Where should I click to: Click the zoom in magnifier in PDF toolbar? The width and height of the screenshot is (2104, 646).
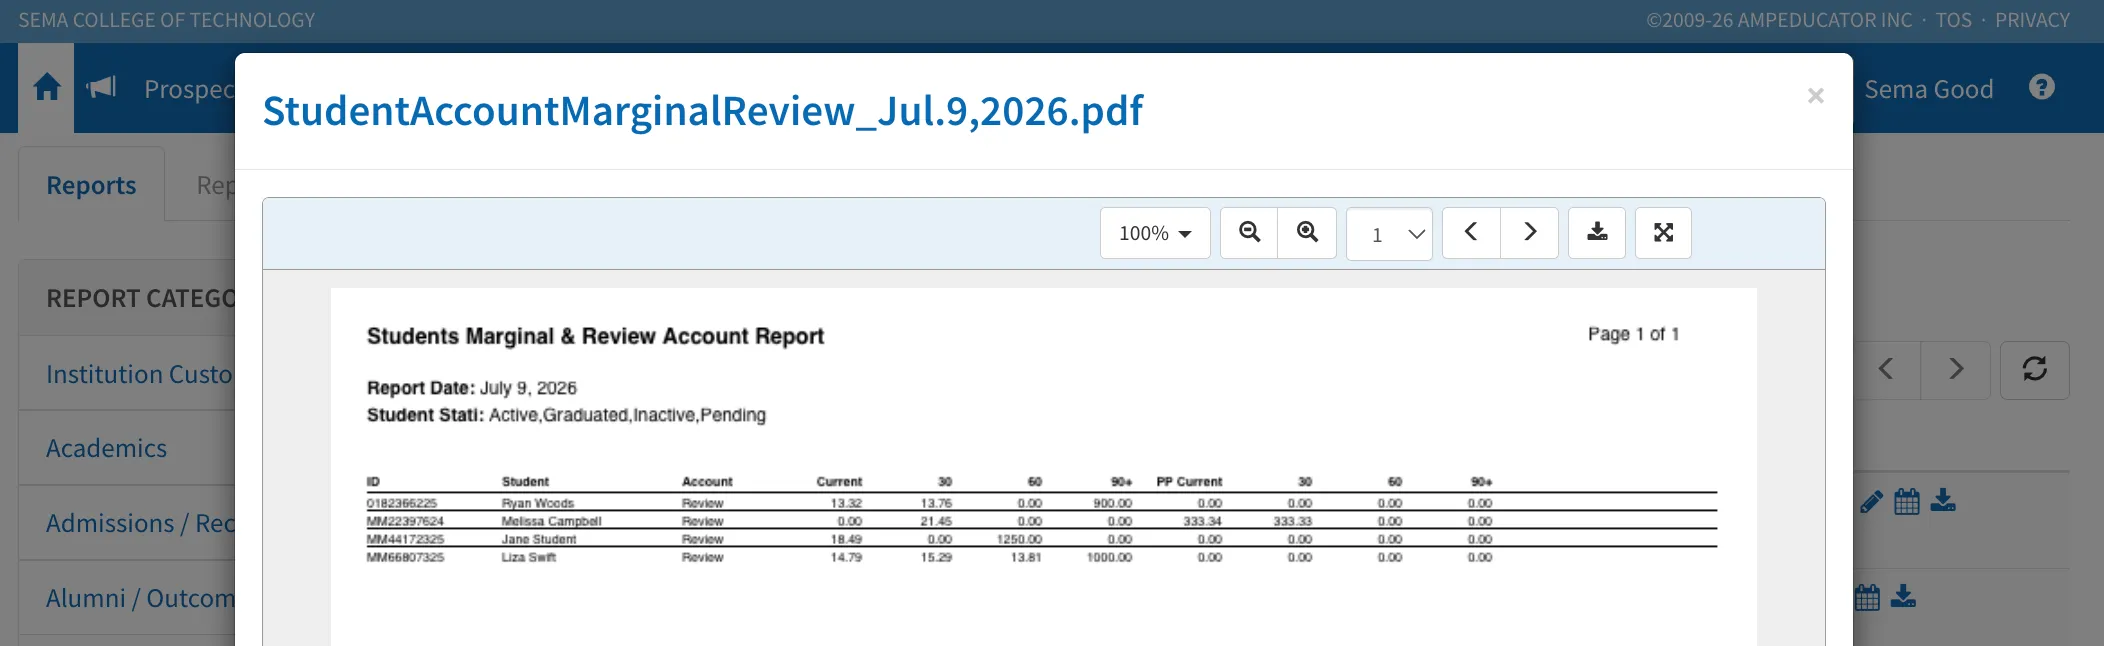click(1307, 233)
